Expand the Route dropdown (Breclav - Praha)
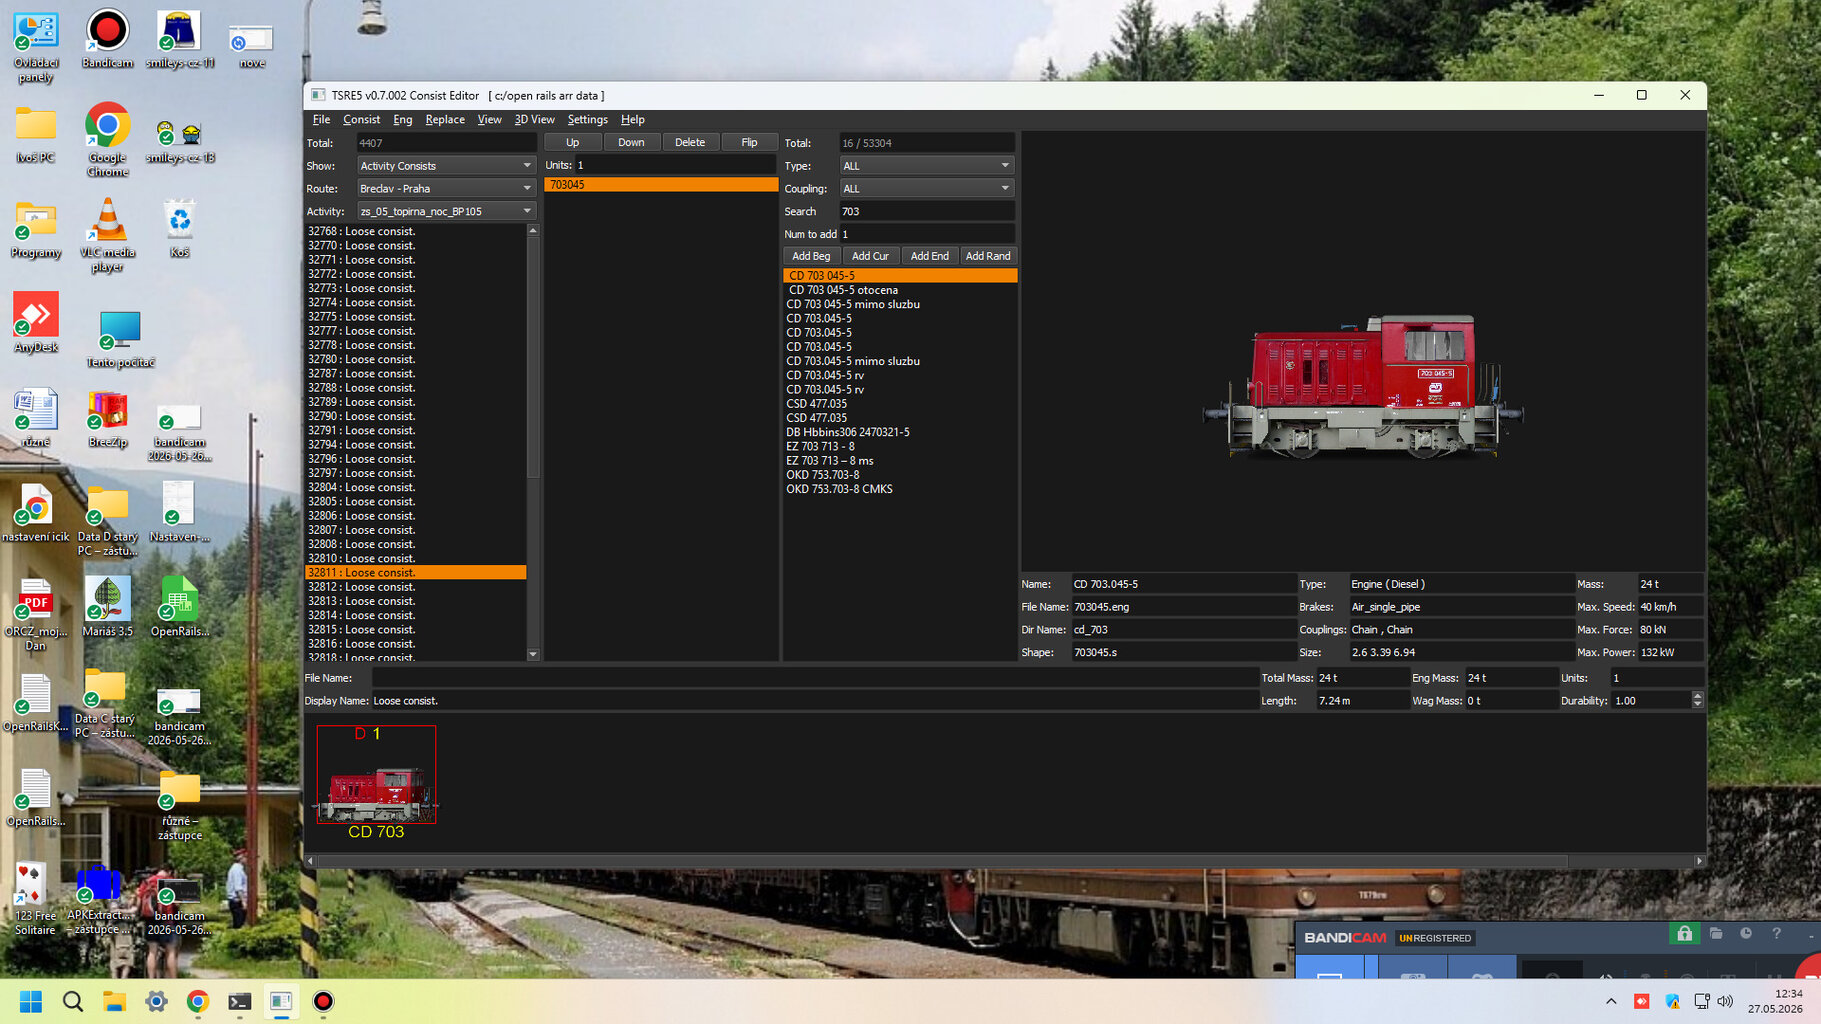 point(447,189)
